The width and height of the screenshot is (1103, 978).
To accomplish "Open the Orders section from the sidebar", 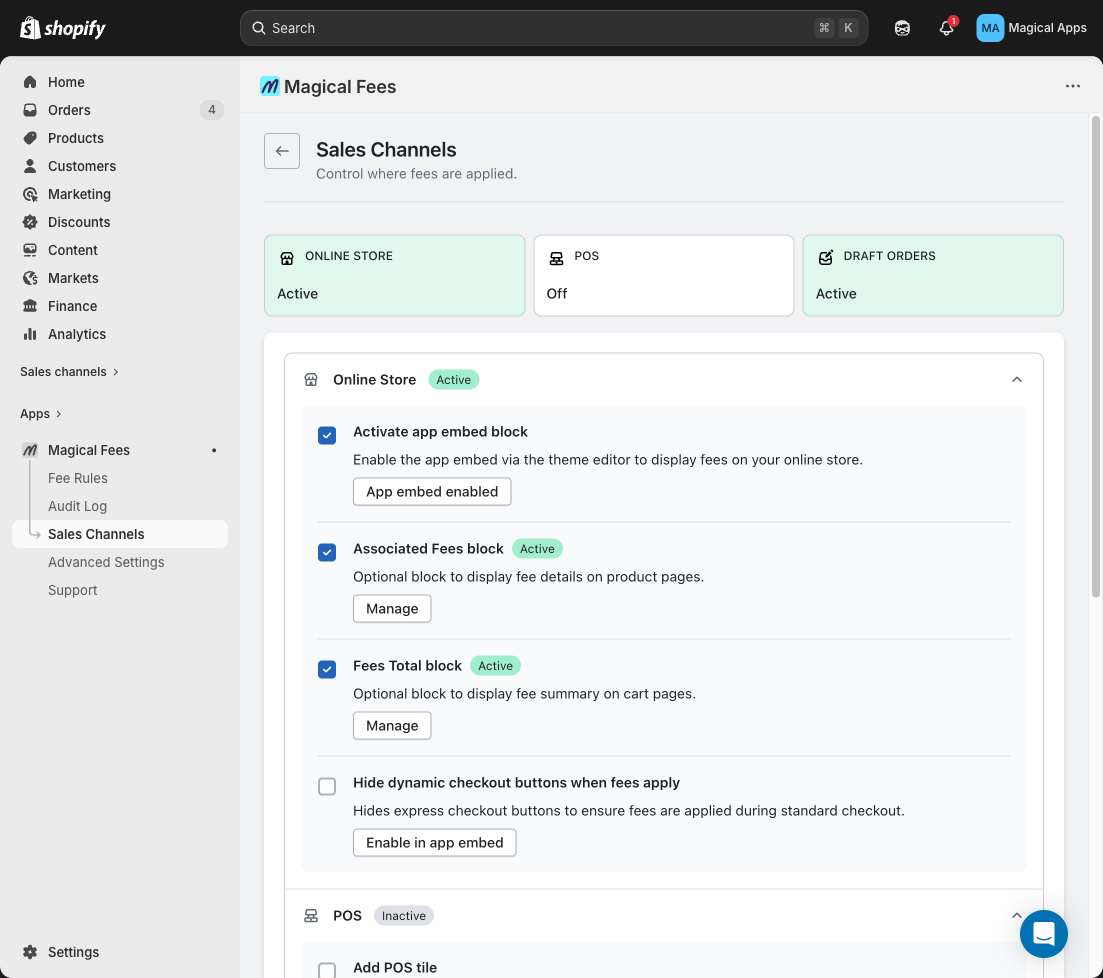I will tap(68, 110).
